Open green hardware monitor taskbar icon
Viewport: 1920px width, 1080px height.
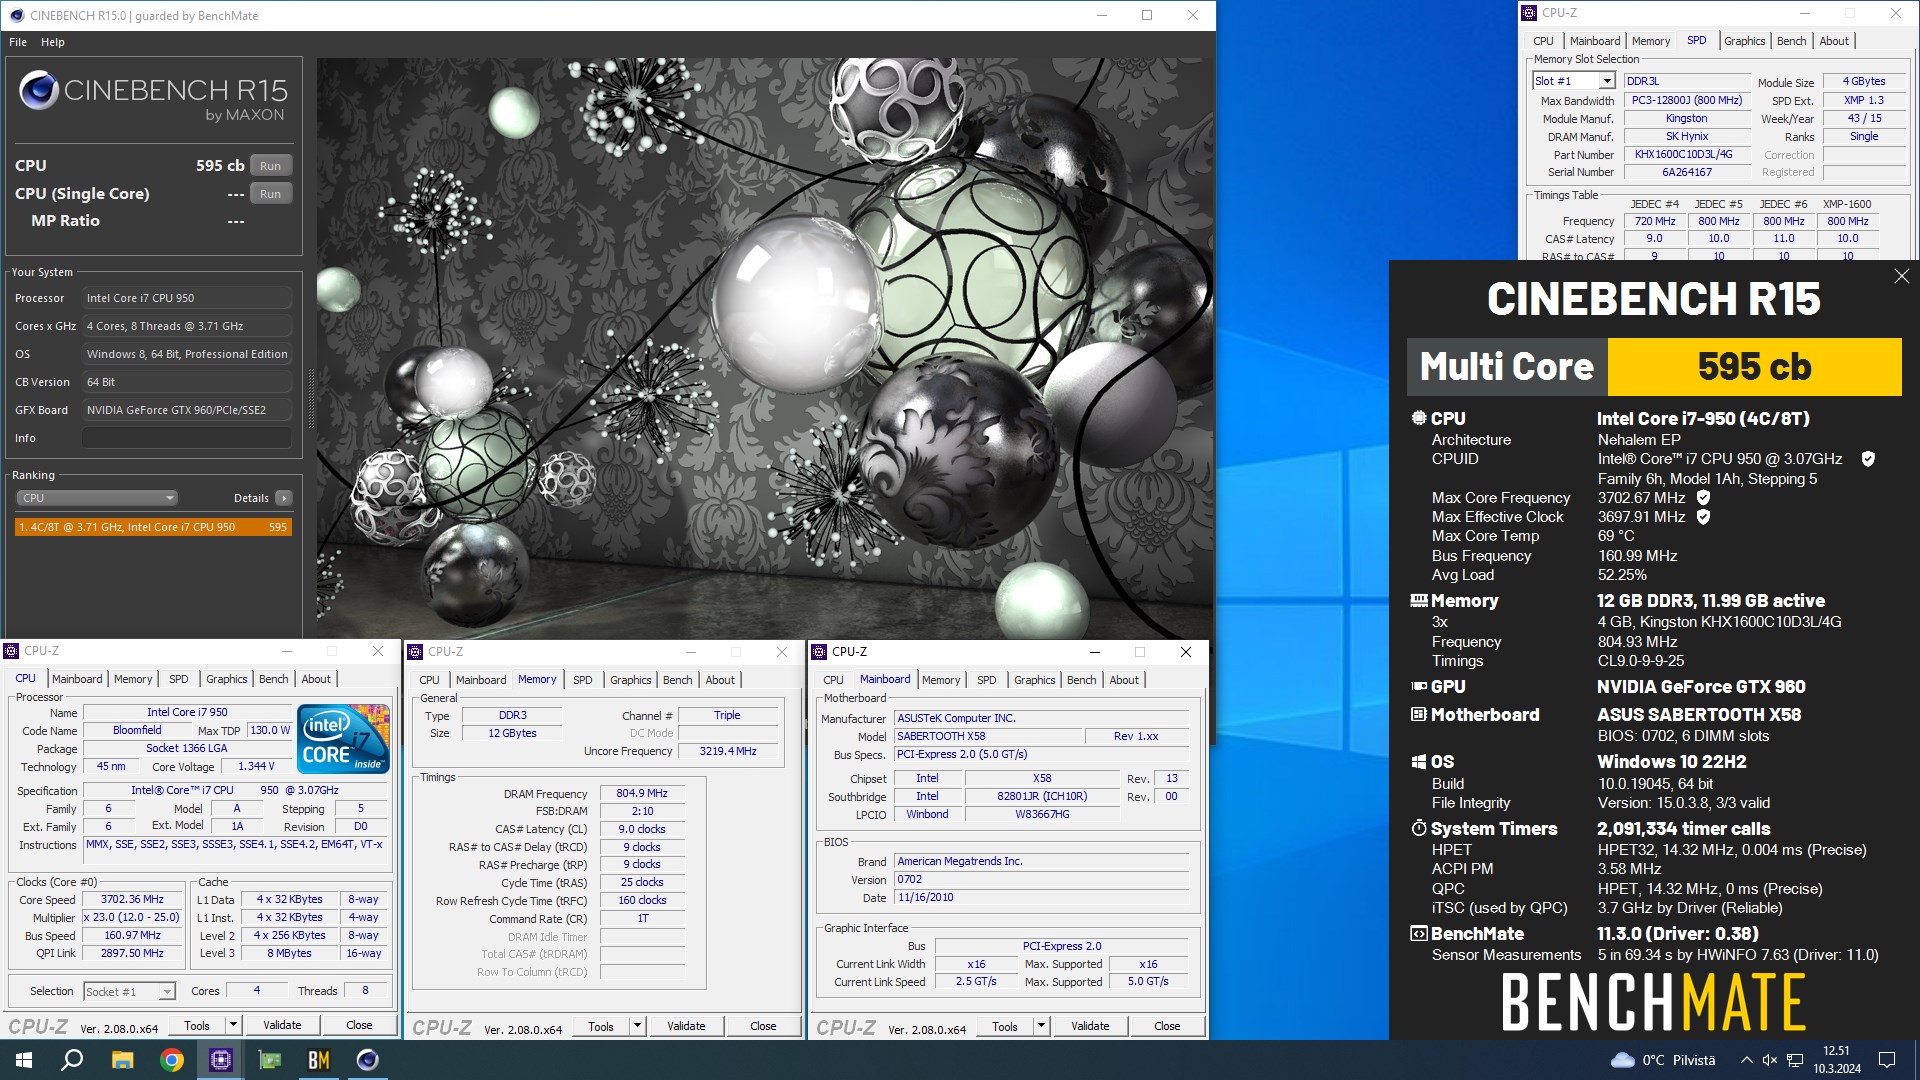click(x=270, y=1060)
